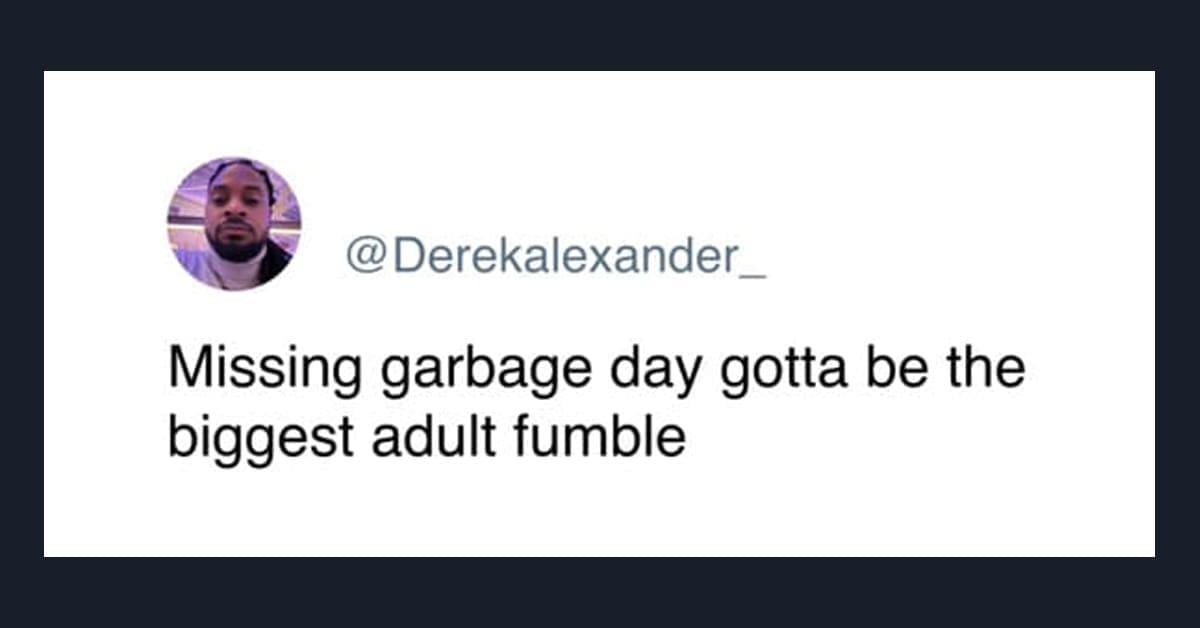Viewport: 1200px width, 628px height.
Task: Open the Derekalexander_ profile picture
Action: tap(234, 224)
